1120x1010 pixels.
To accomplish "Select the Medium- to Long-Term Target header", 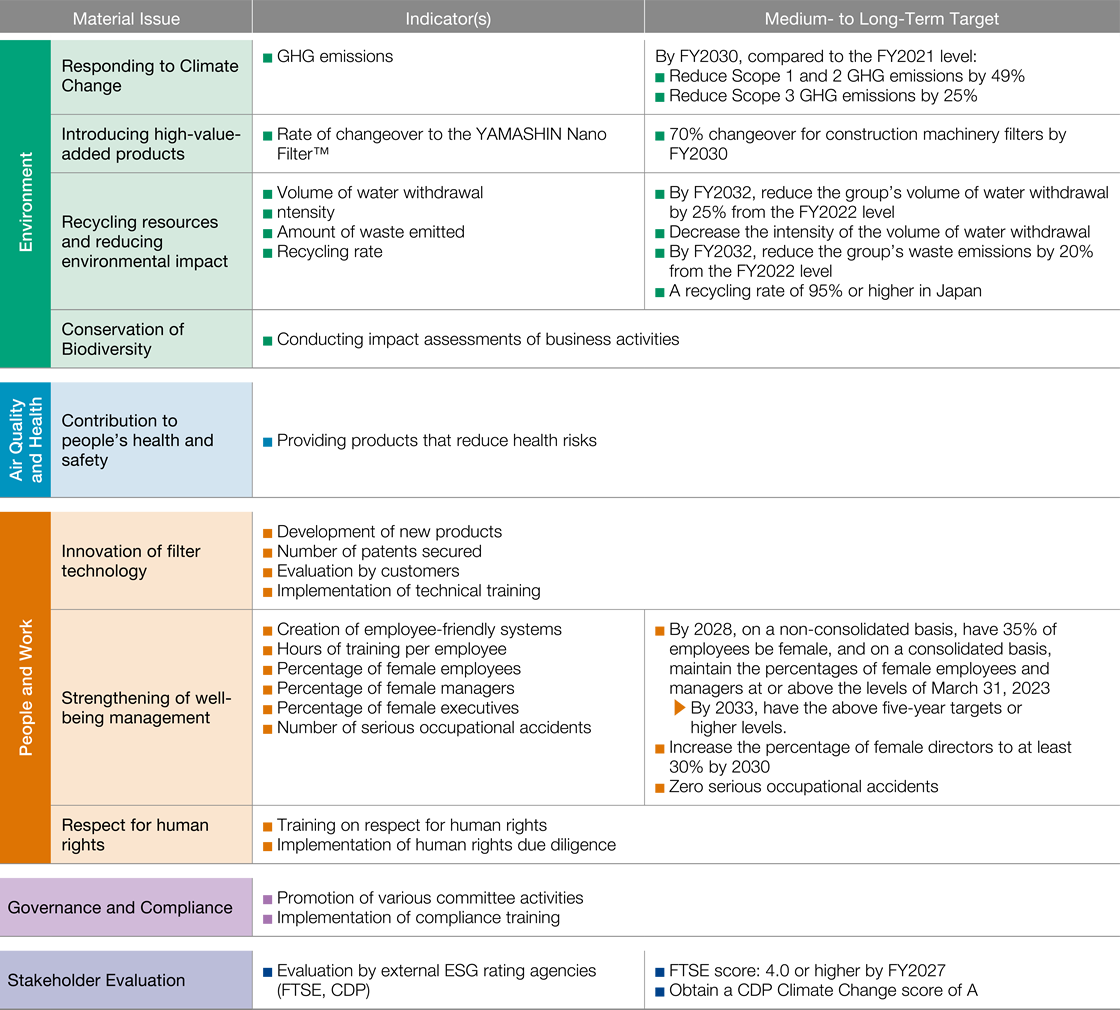I will tap(881, 18).
